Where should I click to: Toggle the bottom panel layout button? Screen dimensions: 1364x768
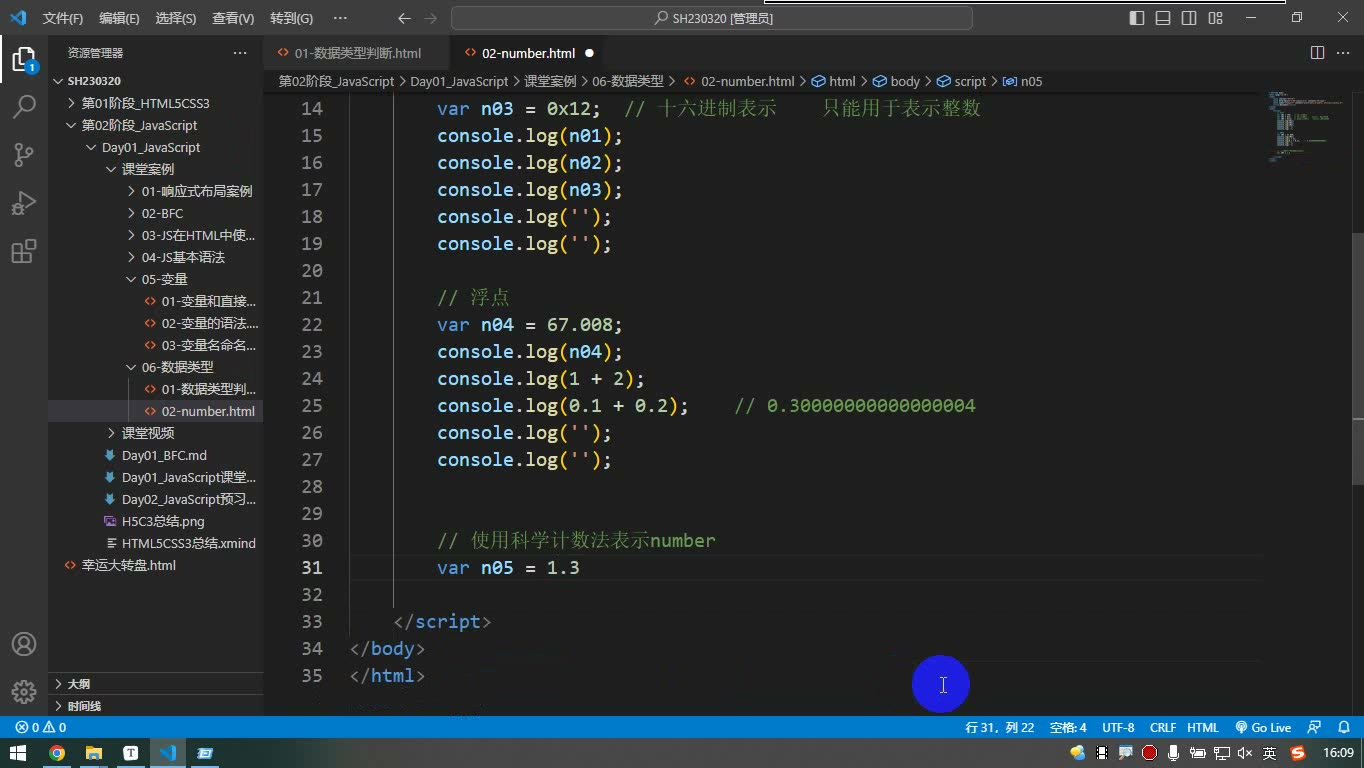[x=1163, y=18]
